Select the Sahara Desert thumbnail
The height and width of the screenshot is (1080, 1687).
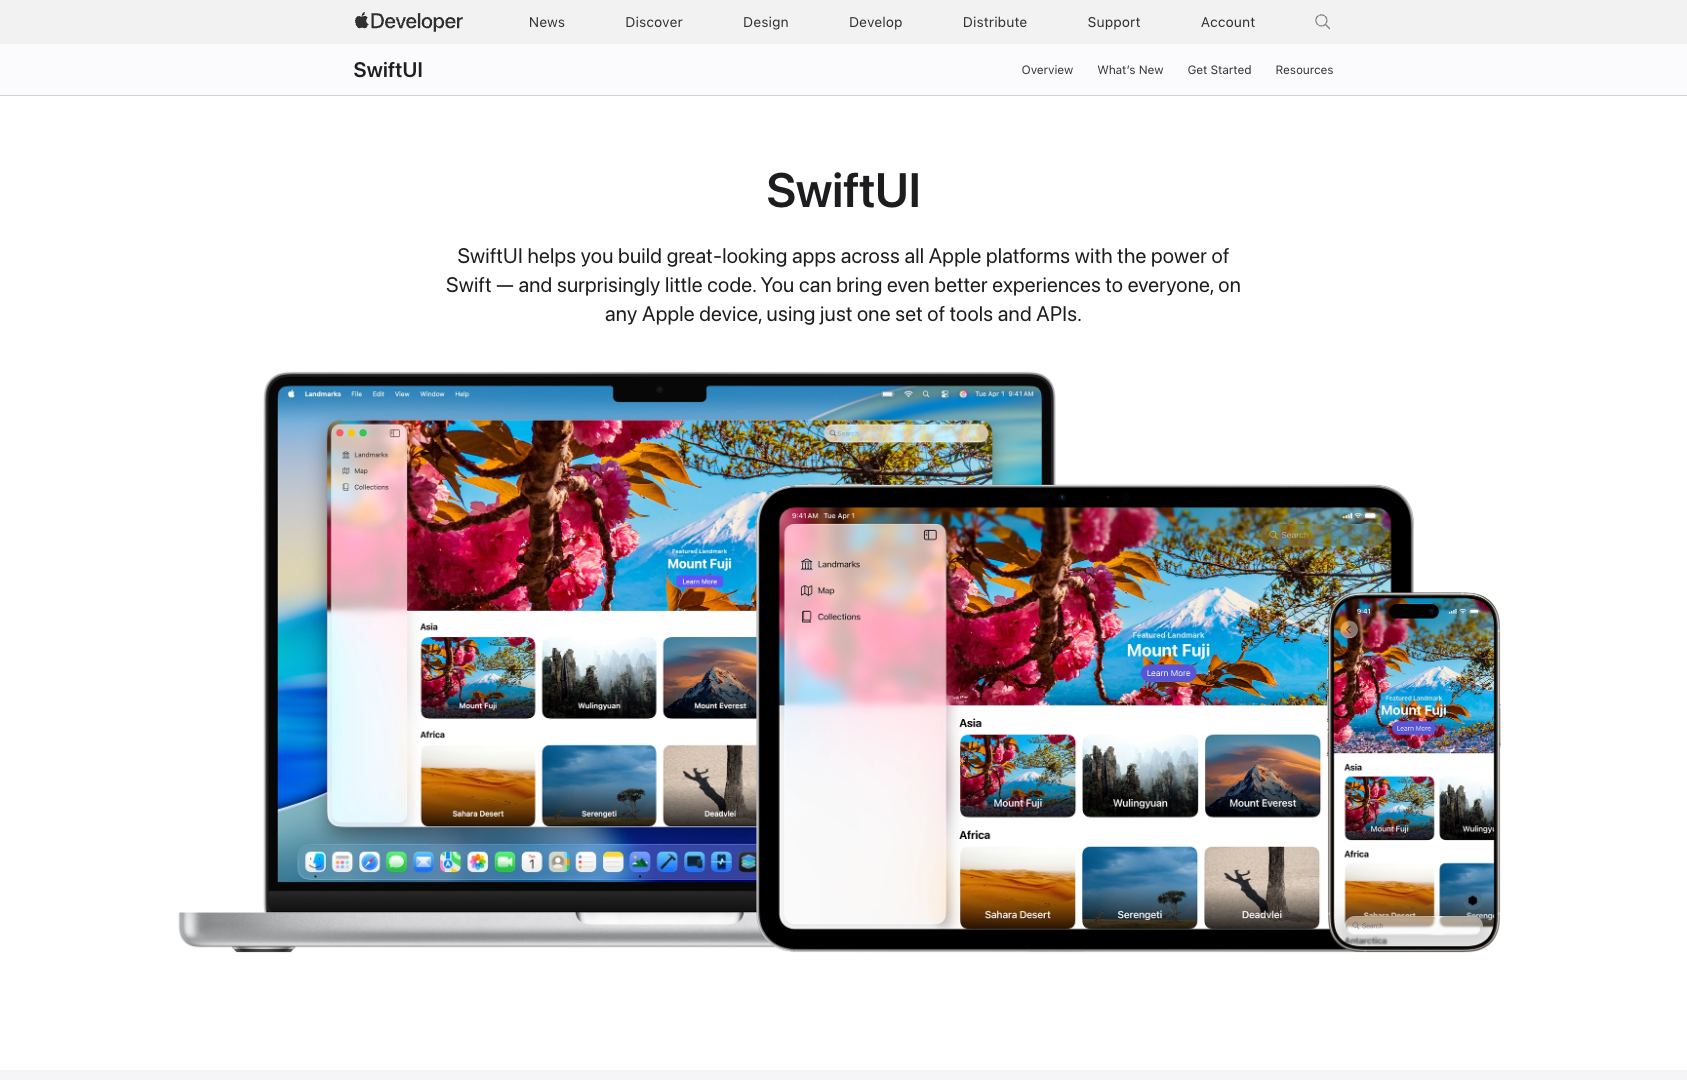[x=478, y=786]
